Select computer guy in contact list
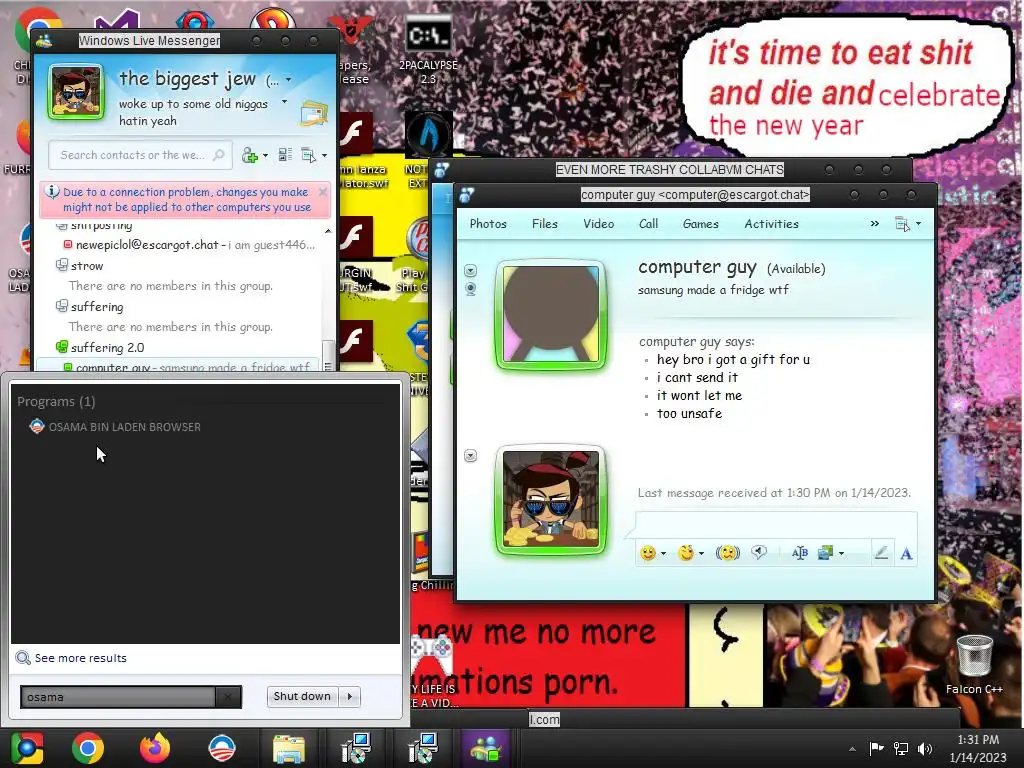The height and width of the screenshot is (768, 1024). click(178, 366)
